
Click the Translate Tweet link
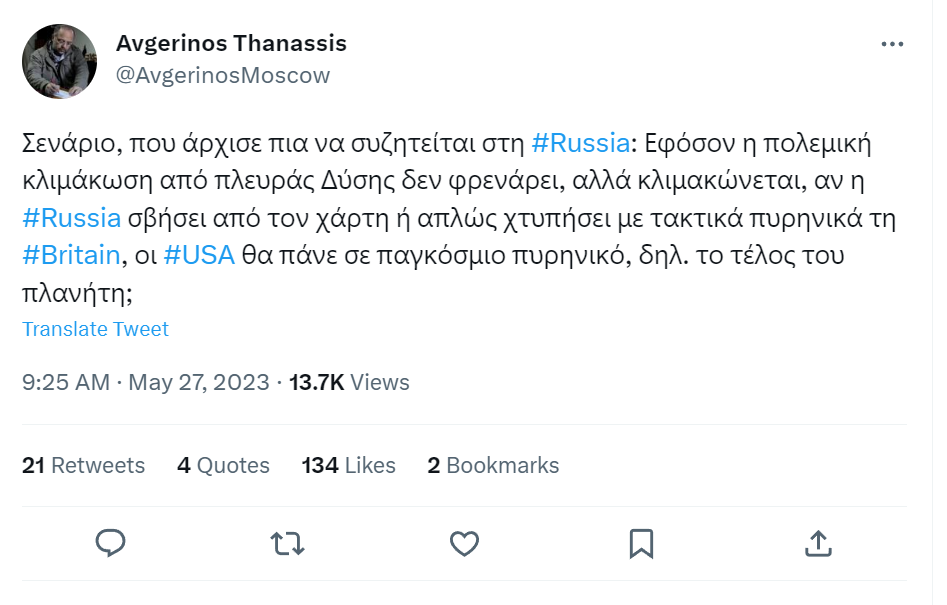(x=95, y=329)
